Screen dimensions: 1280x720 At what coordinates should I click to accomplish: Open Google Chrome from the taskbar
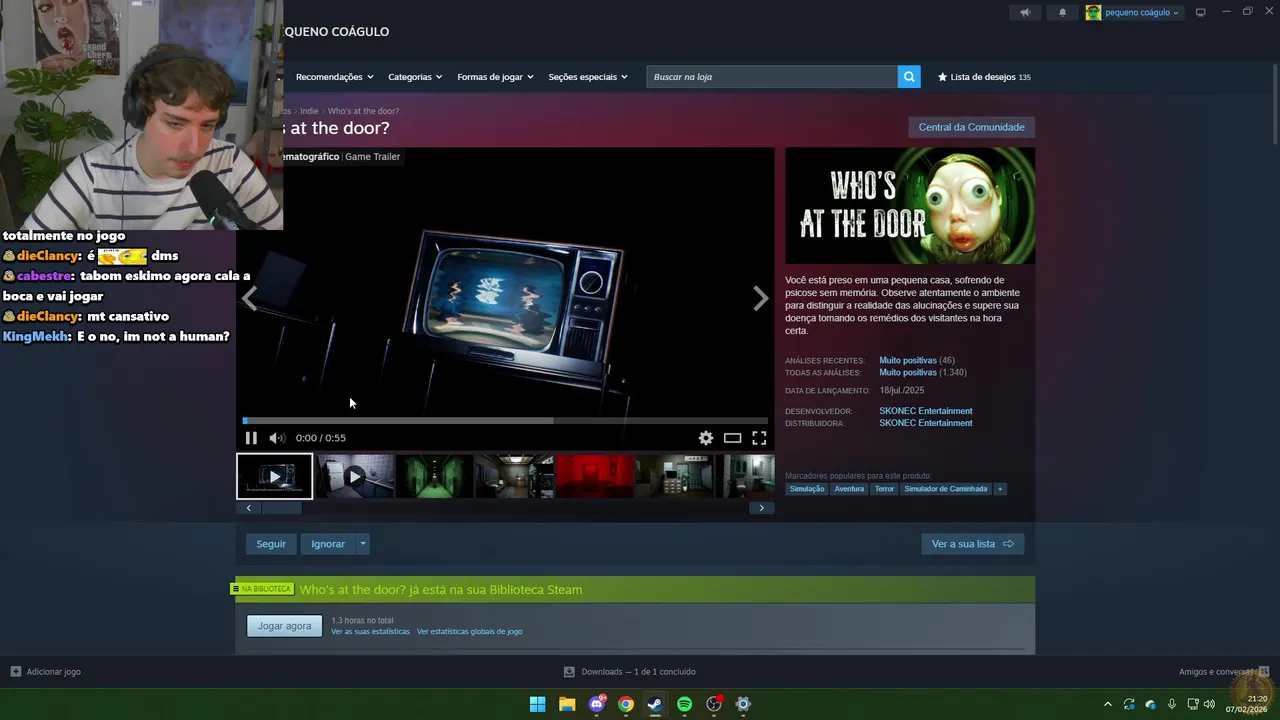coord(626,704)
